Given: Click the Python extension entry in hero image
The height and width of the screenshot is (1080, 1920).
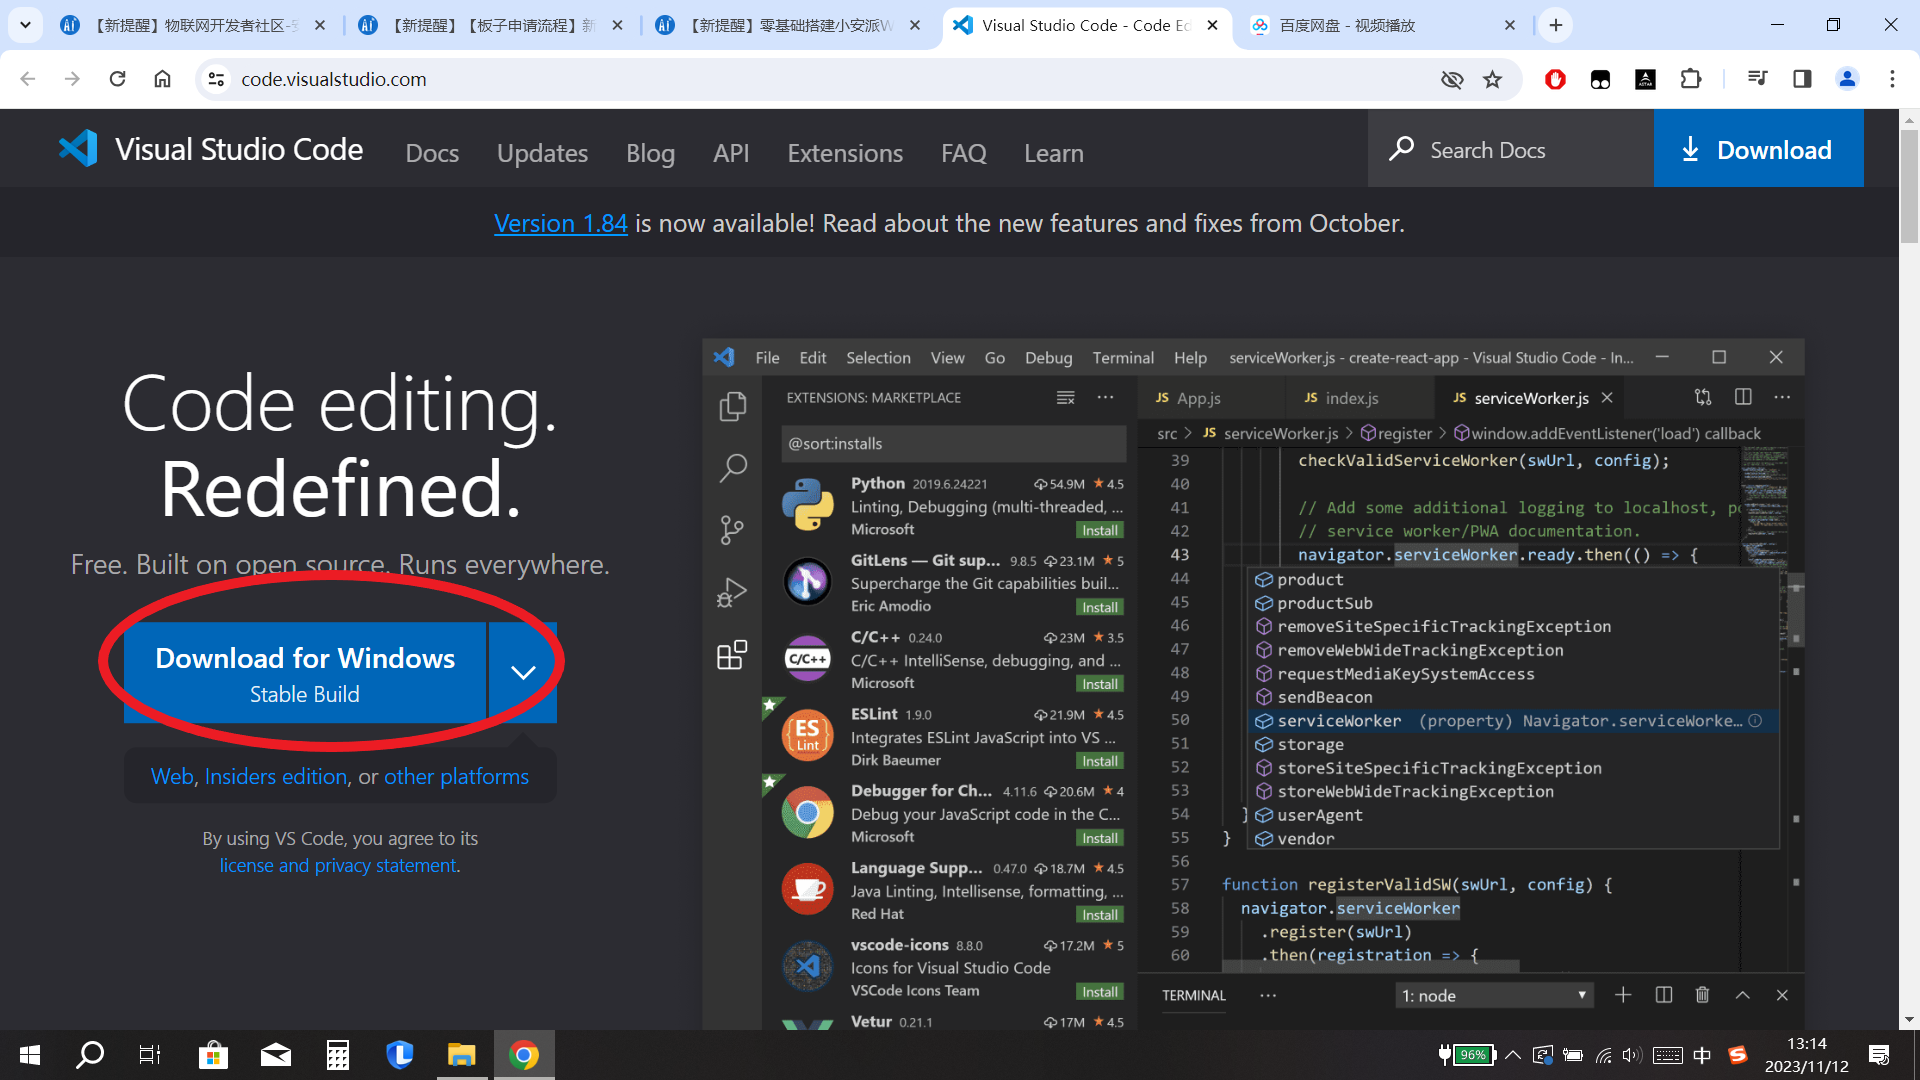Looking at the screenshot, I should (x=953, y=506).
